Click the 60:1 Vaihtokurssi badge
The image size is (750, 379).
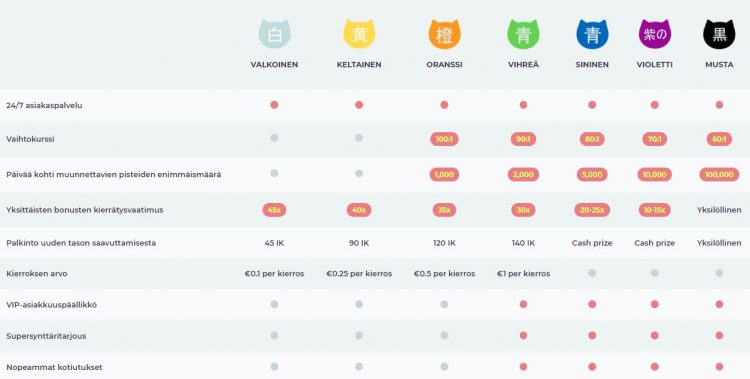pos(719,139)
